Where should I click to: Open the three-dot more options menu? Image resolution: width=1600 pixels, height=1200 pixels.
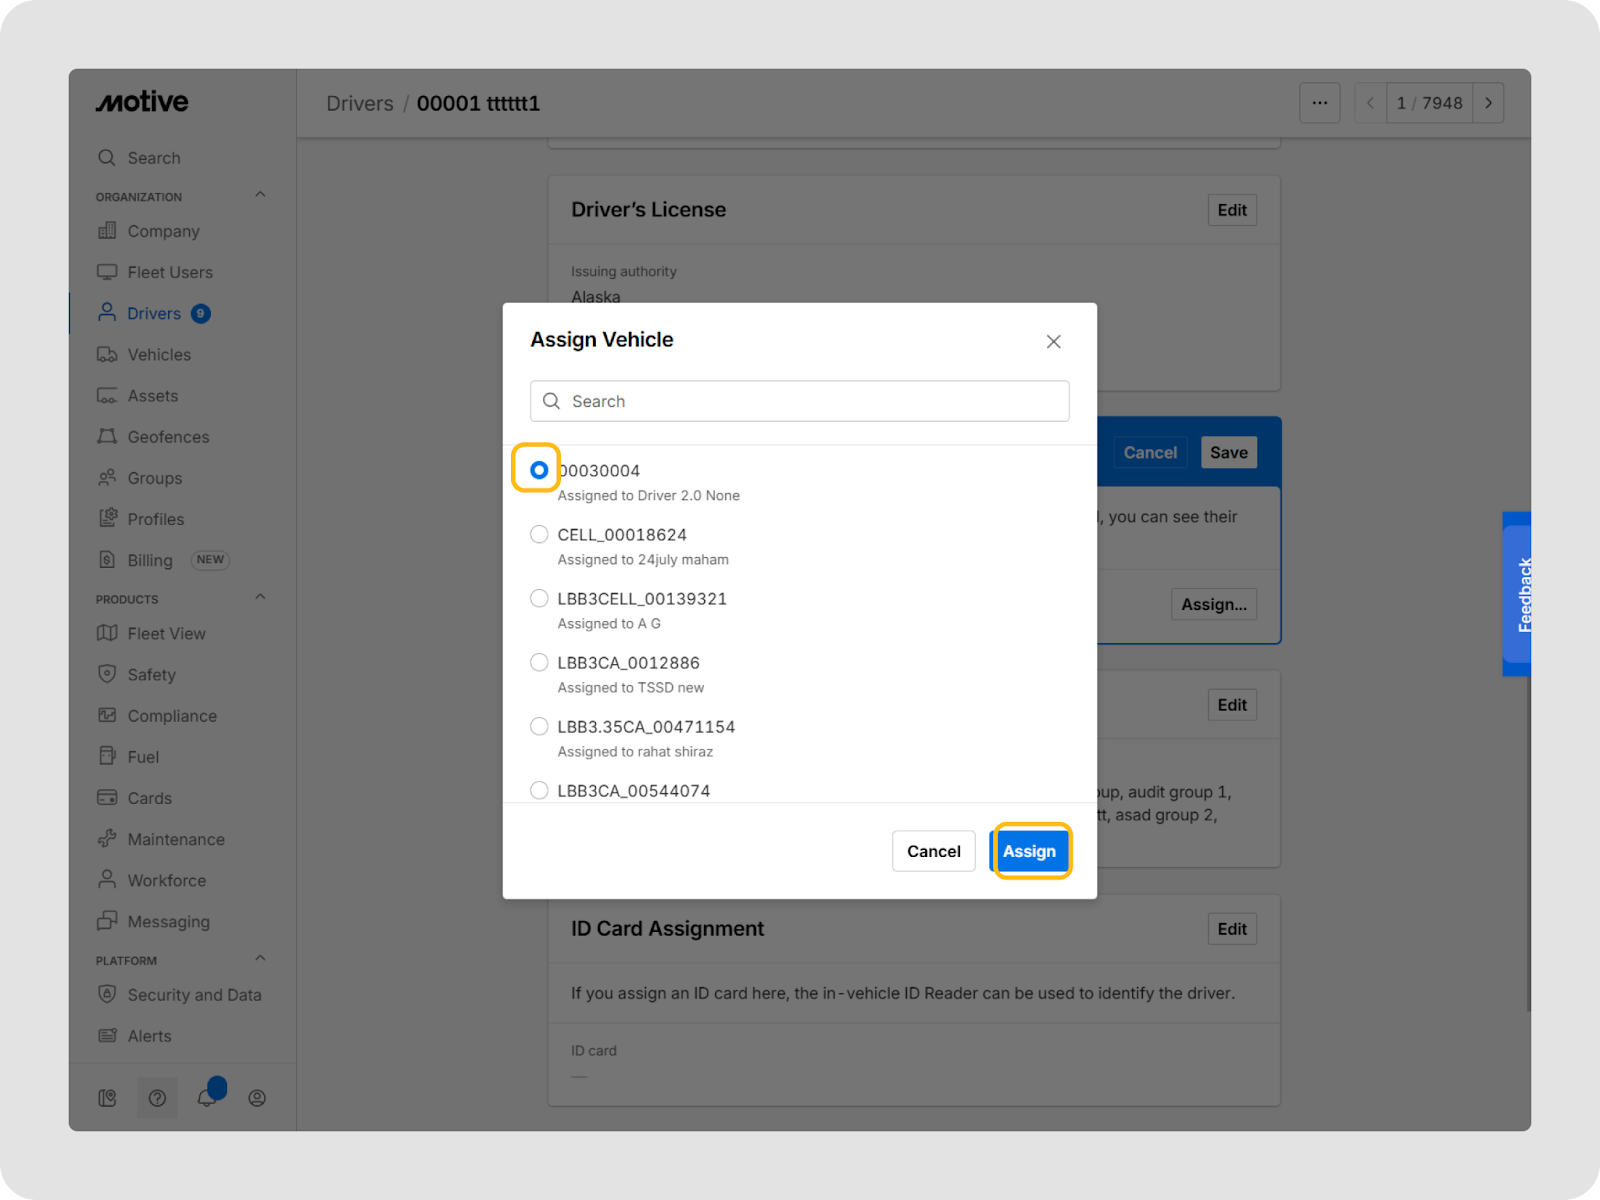click(x=1319, y=103)
